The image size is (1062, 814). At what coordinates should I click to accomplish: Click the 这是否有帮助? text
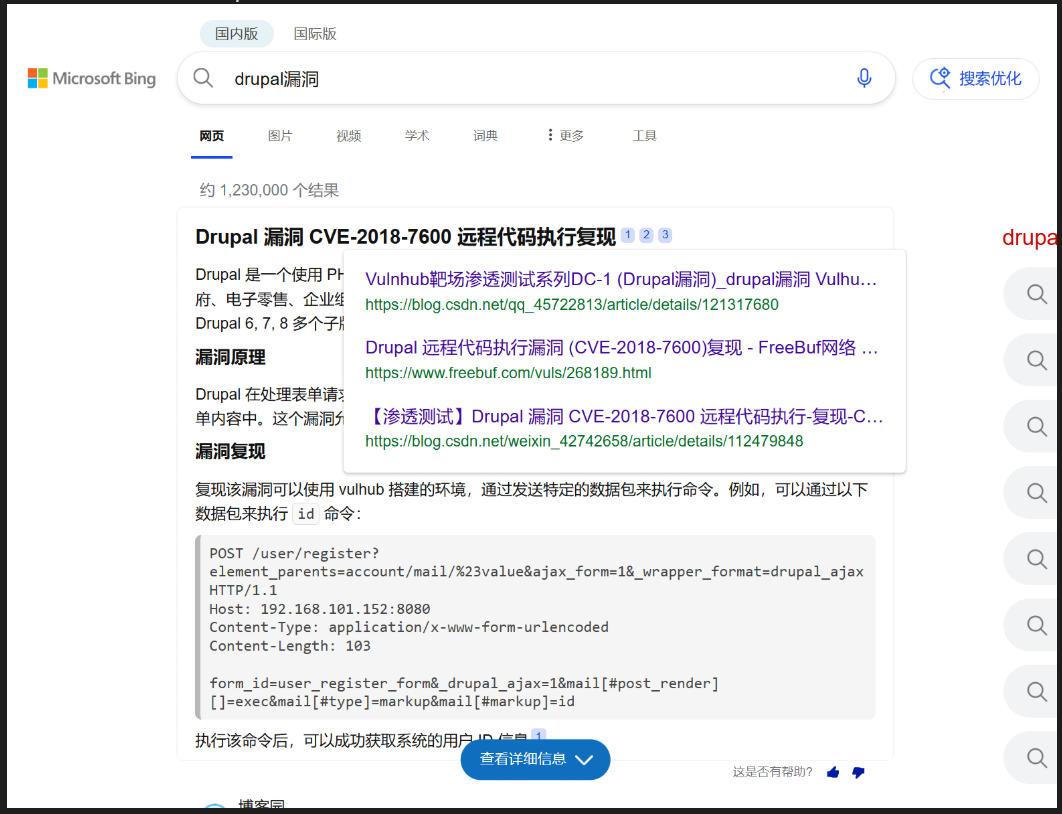(x=772, y=772)
